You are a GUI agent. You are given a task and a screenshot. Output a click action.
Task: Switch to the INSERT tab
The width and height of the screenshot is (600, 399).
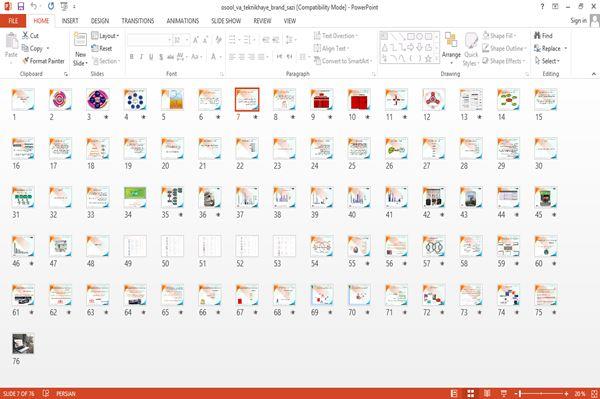click(70, 21)
